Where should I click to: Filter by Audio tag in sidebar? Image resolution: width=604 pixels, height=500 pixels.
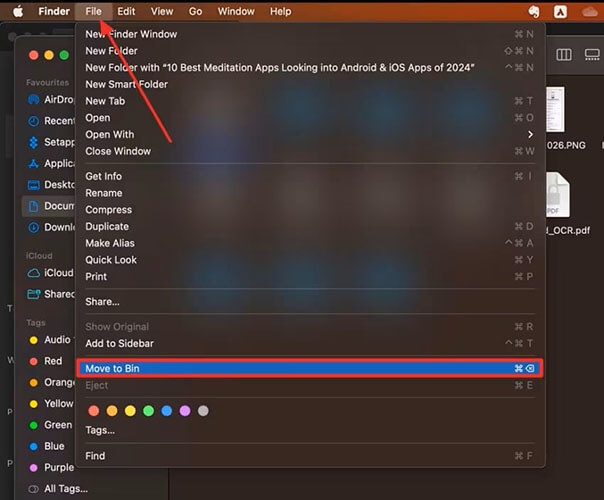pyautogui.click(x=50, y=340)
